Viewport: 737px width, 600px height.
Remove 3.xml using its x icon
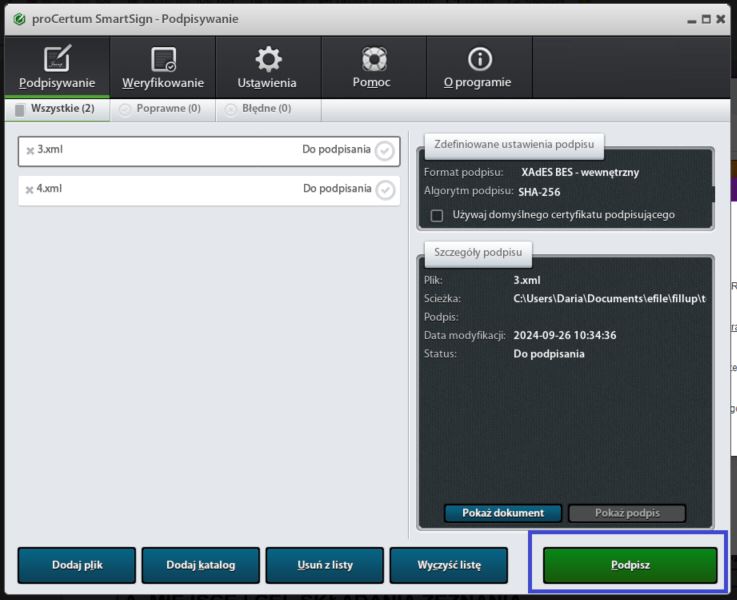point(30,150)
